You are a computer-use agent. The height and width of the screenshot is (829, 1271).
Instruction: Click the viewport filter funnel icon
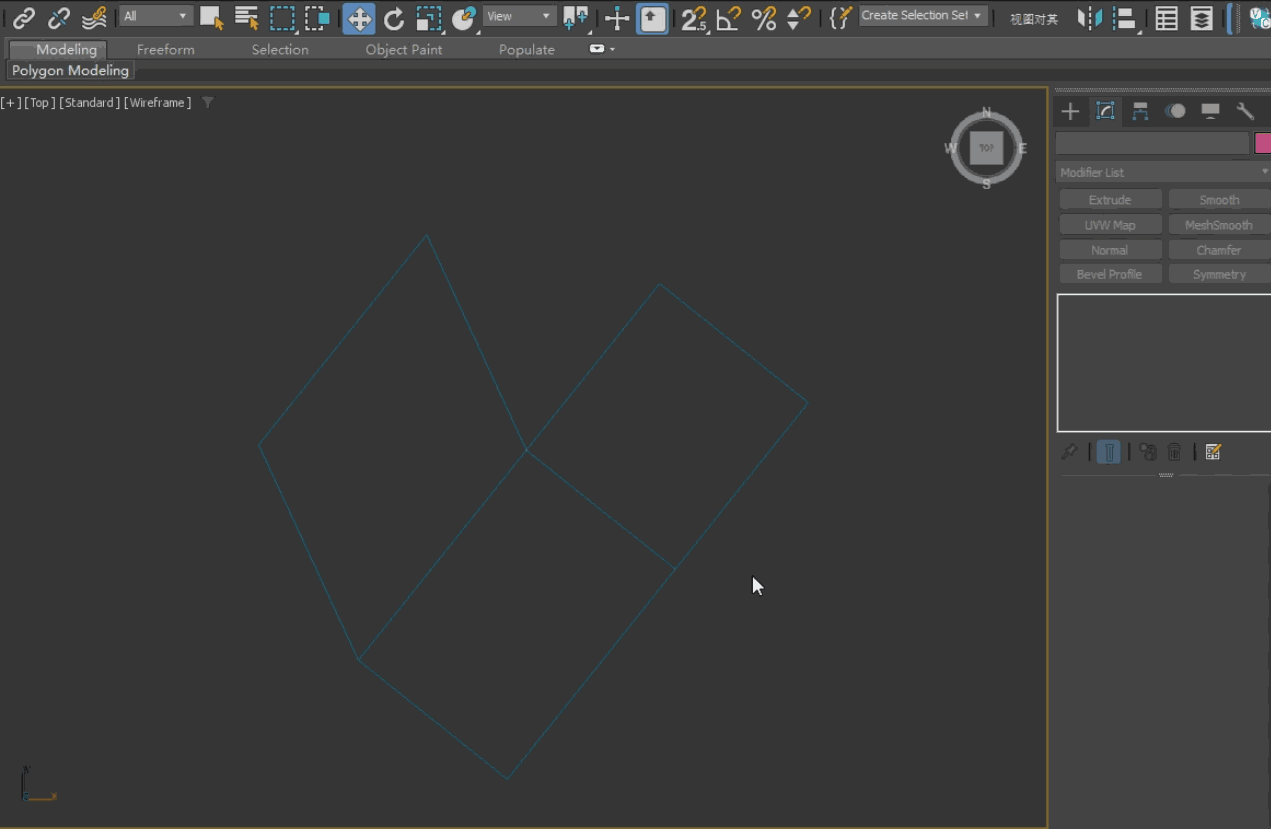[208, 102]
